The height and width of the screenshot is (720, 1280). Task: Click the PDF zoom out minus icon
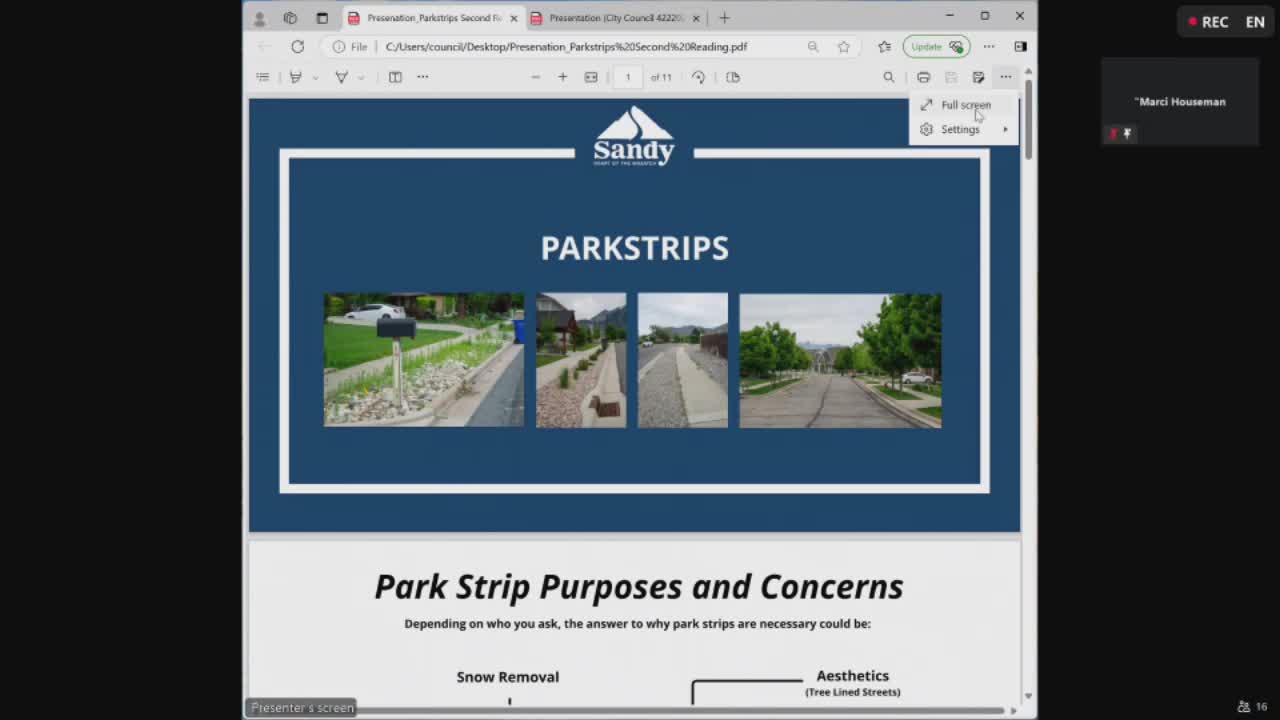[535, 77]
